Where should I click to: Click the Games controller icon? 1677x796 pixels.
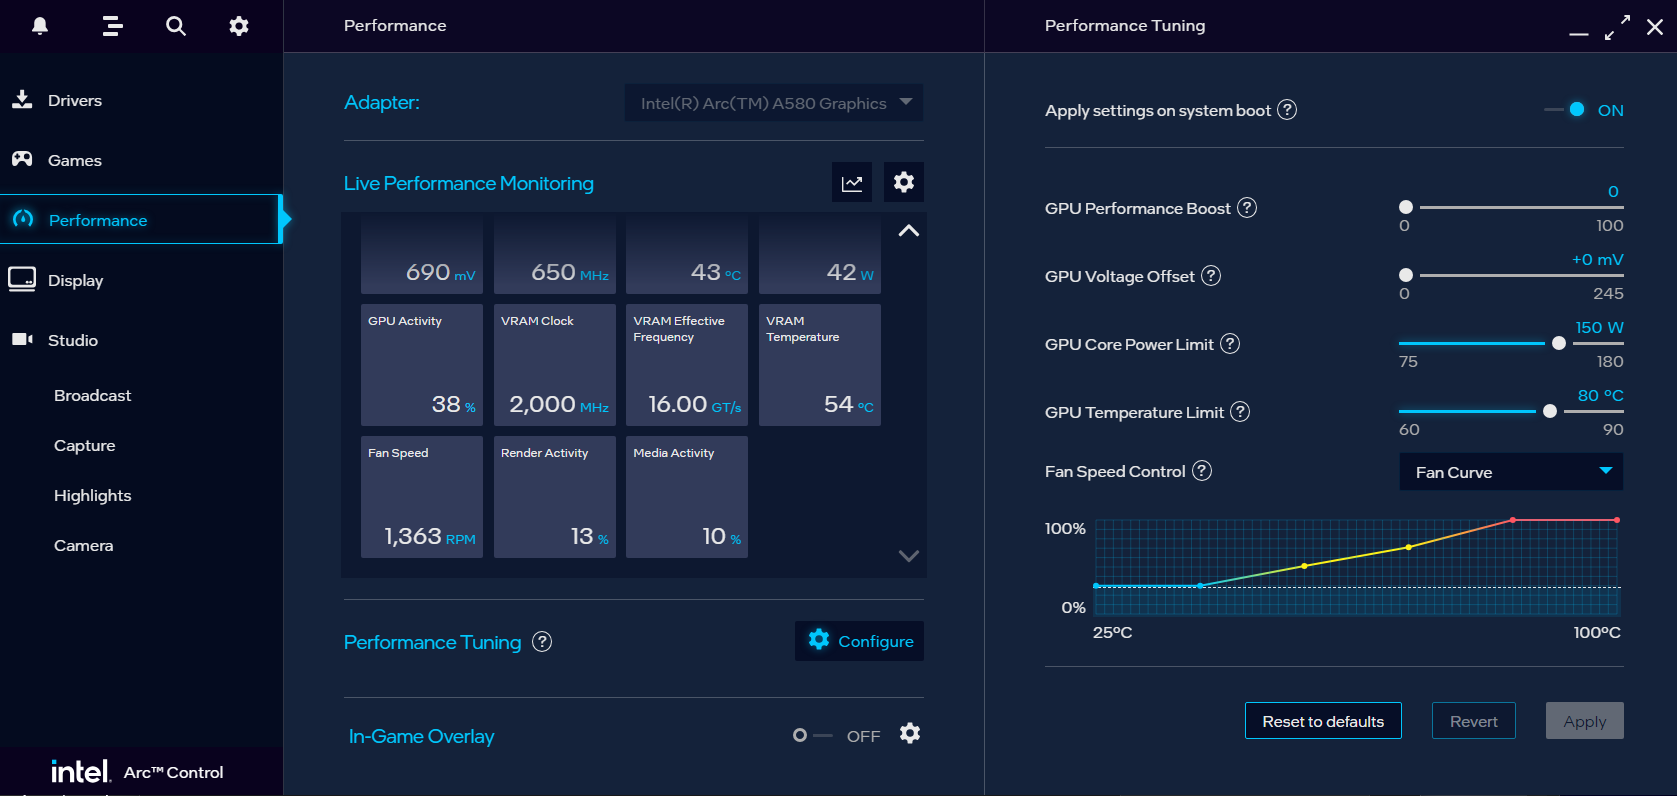22,159
